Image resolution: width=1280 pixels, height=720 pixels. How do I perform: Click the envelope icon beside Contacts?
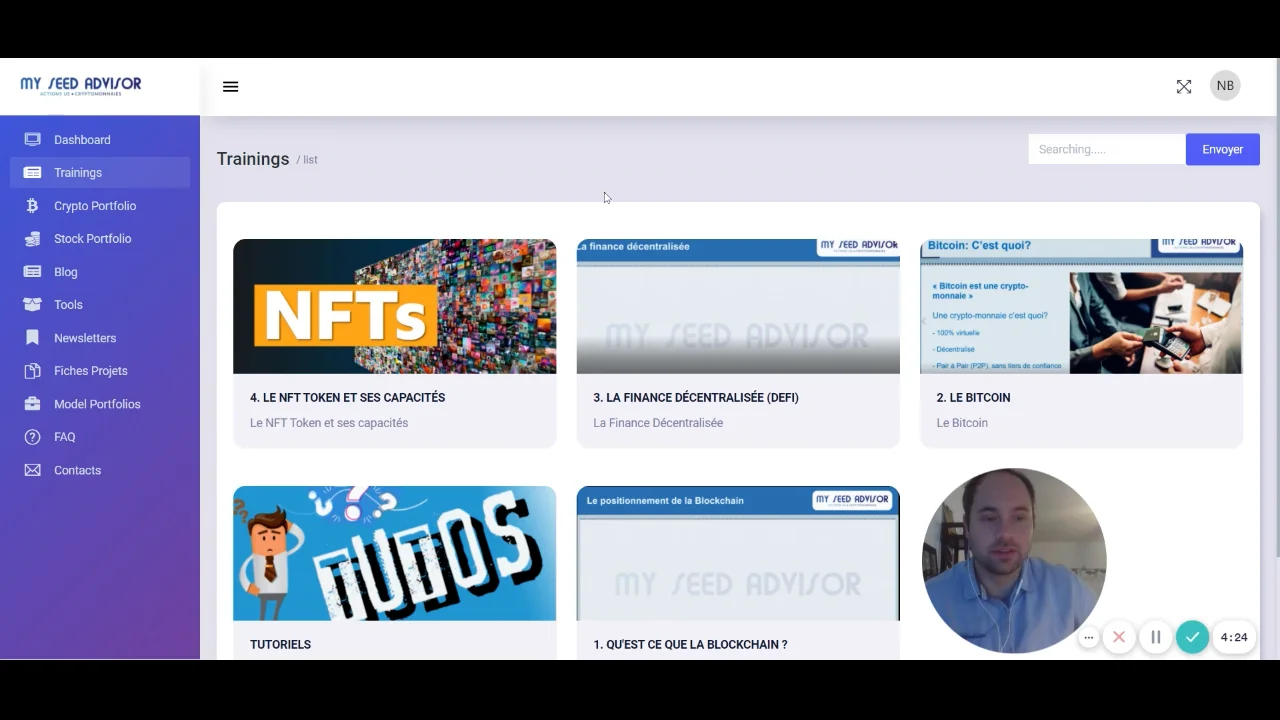click(33, 470)
